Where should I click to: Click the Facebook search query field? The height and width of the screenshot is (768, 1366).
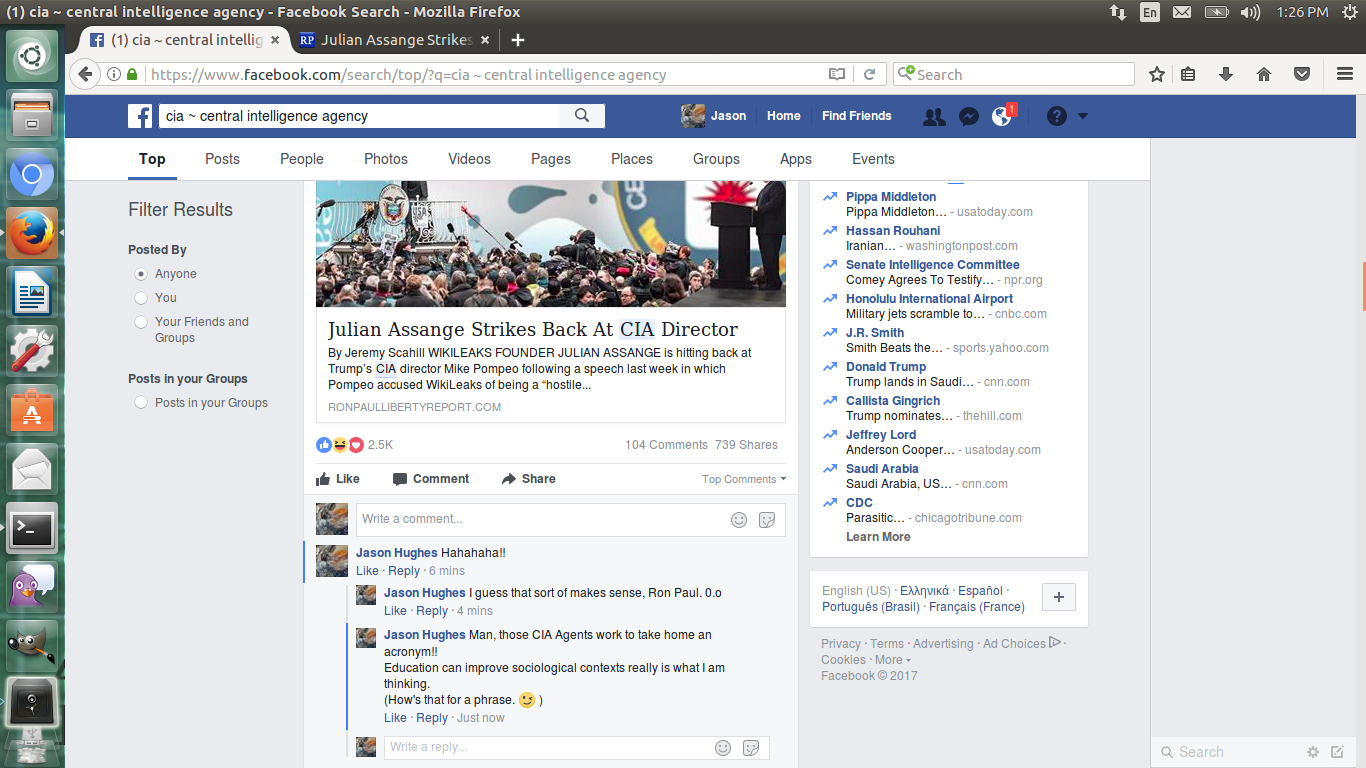(x=360, y=116)
